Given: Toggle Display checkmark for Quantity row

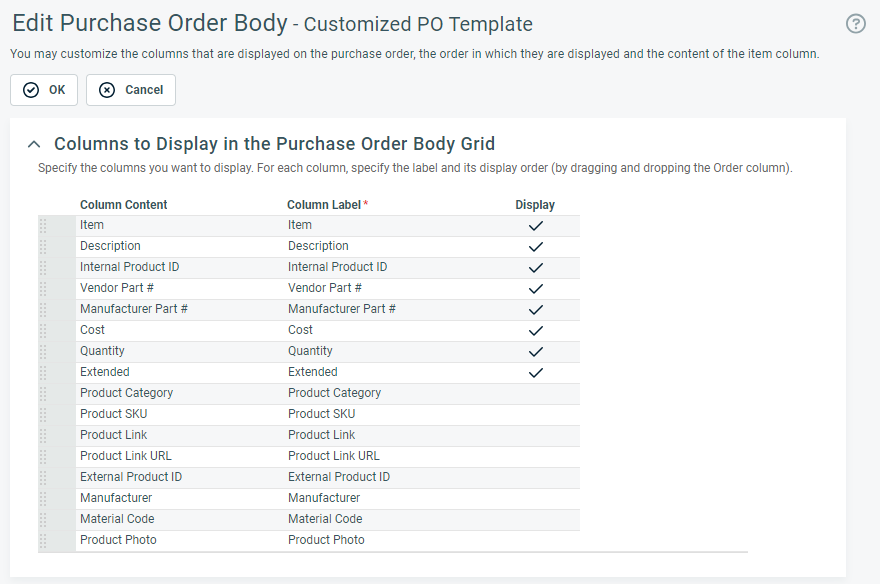Looking at the screenshot, I should pyautogui.click(x=535, y=352).
